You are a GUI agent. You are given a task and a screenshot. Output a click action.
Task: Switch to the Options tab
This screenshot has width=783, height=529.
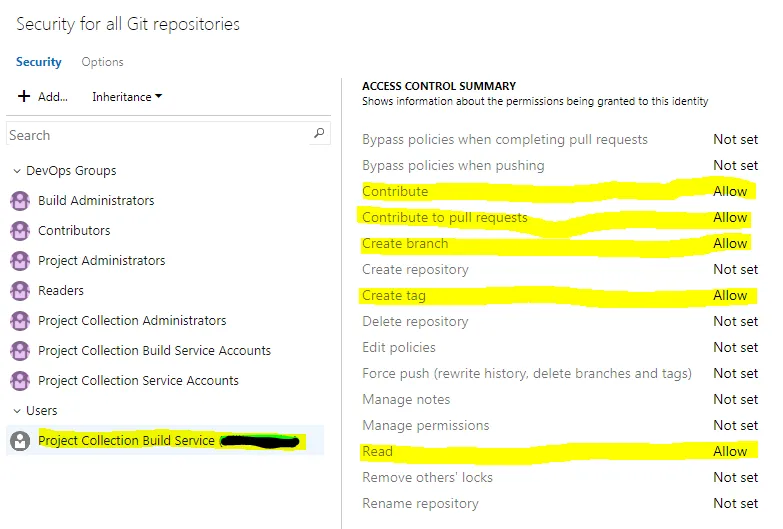pos(102,62)
